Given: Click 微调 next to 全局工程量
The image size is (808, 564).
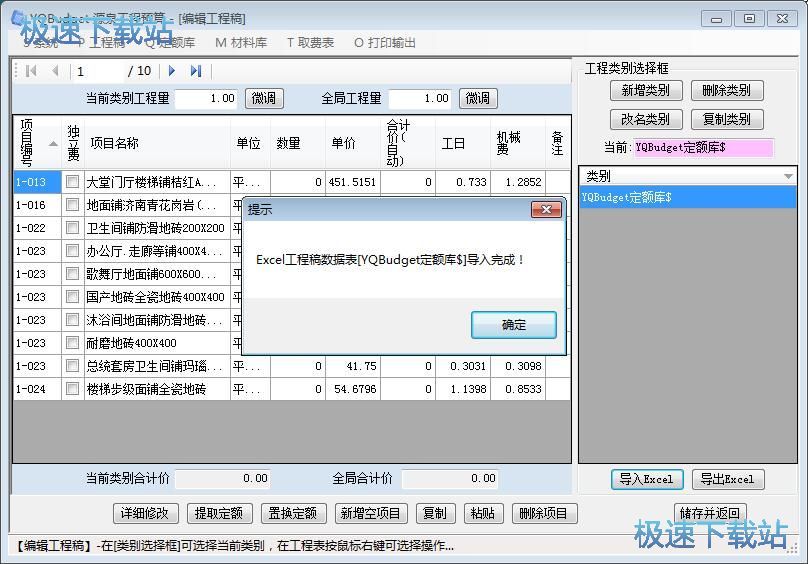Looking at the screenshot, I should coord(478,98).
